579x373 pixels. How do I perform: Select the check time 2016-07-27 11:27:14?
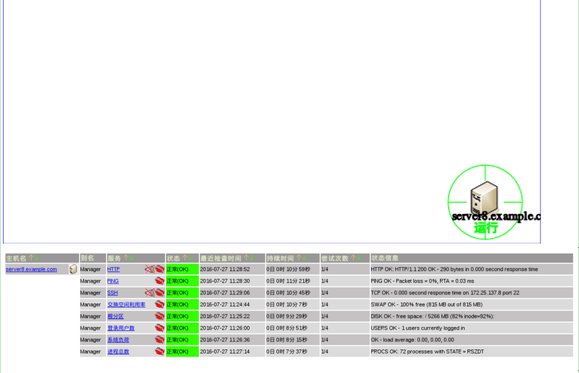(225, 352)
